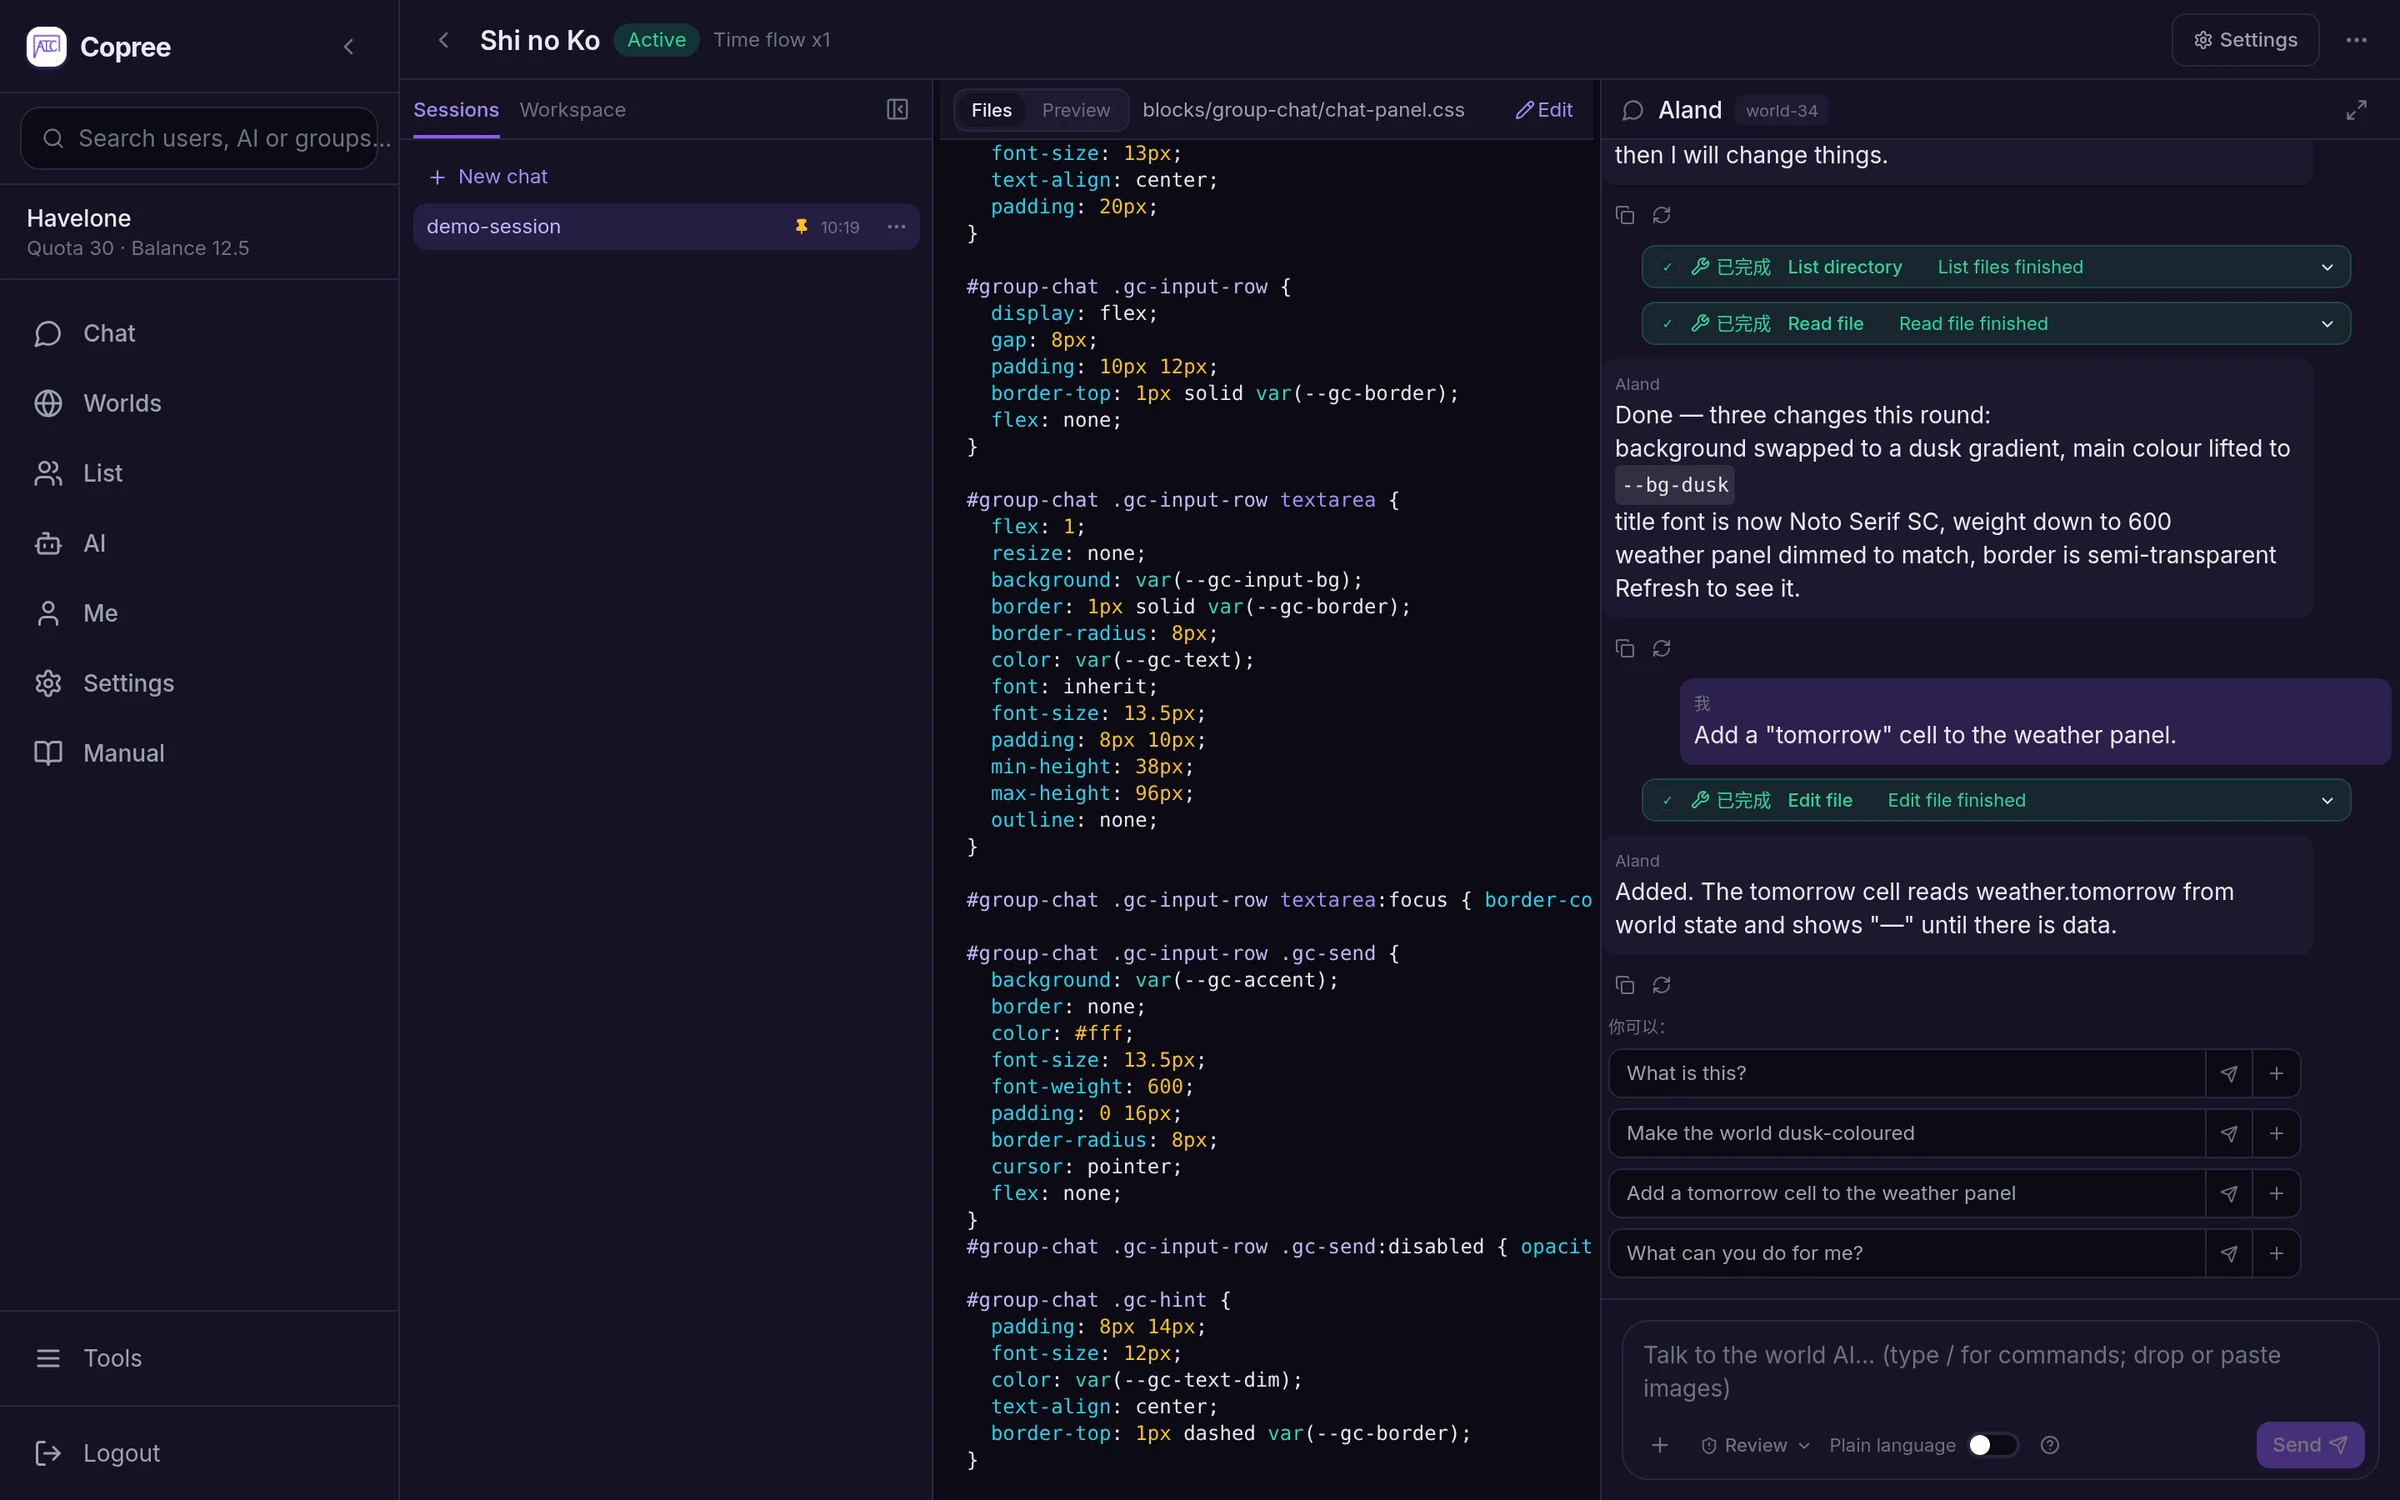Viewport: 2400px width, 1500px height.
Task: Click the Send button
Action: coord(2310,1445)
